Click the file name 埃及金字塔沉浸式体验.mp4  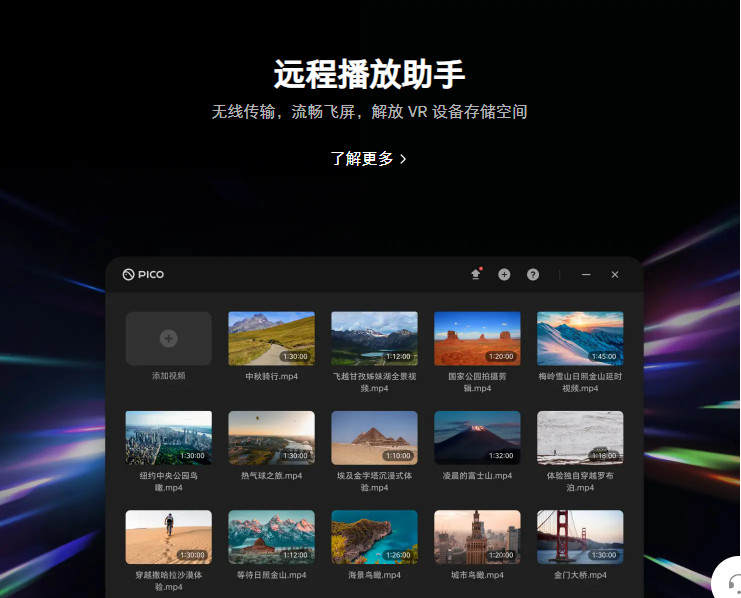374,482
